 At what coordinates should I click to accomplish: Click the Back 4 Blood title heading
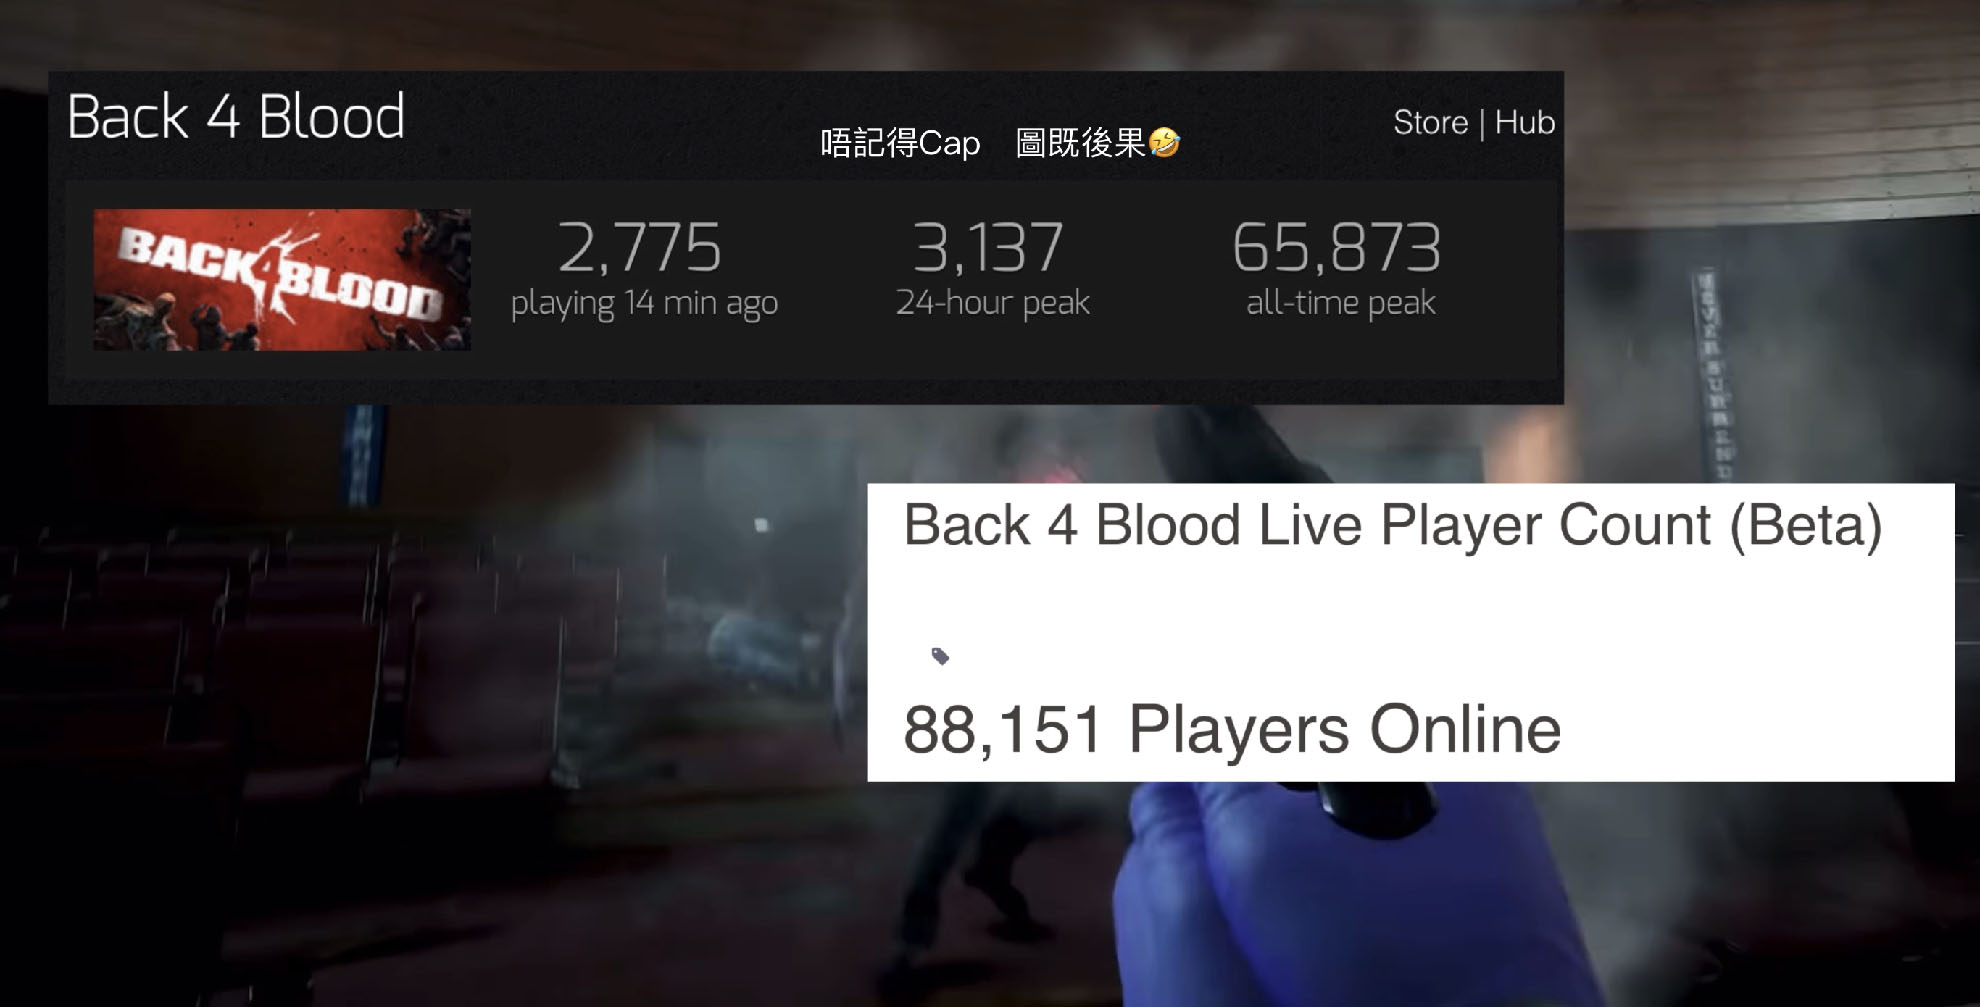pyautogui.click(x=236, y=117)
